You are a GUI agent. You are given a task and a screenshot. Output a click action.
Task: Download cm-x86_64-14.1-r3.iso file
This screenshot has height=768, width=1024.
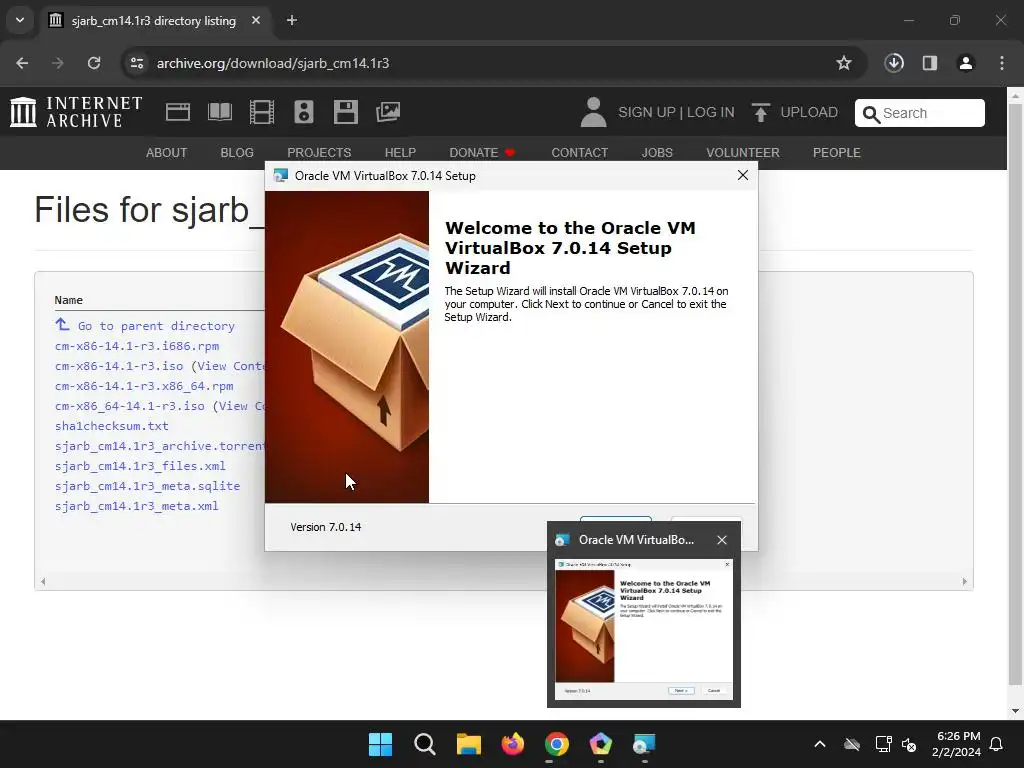click(130, 406)
